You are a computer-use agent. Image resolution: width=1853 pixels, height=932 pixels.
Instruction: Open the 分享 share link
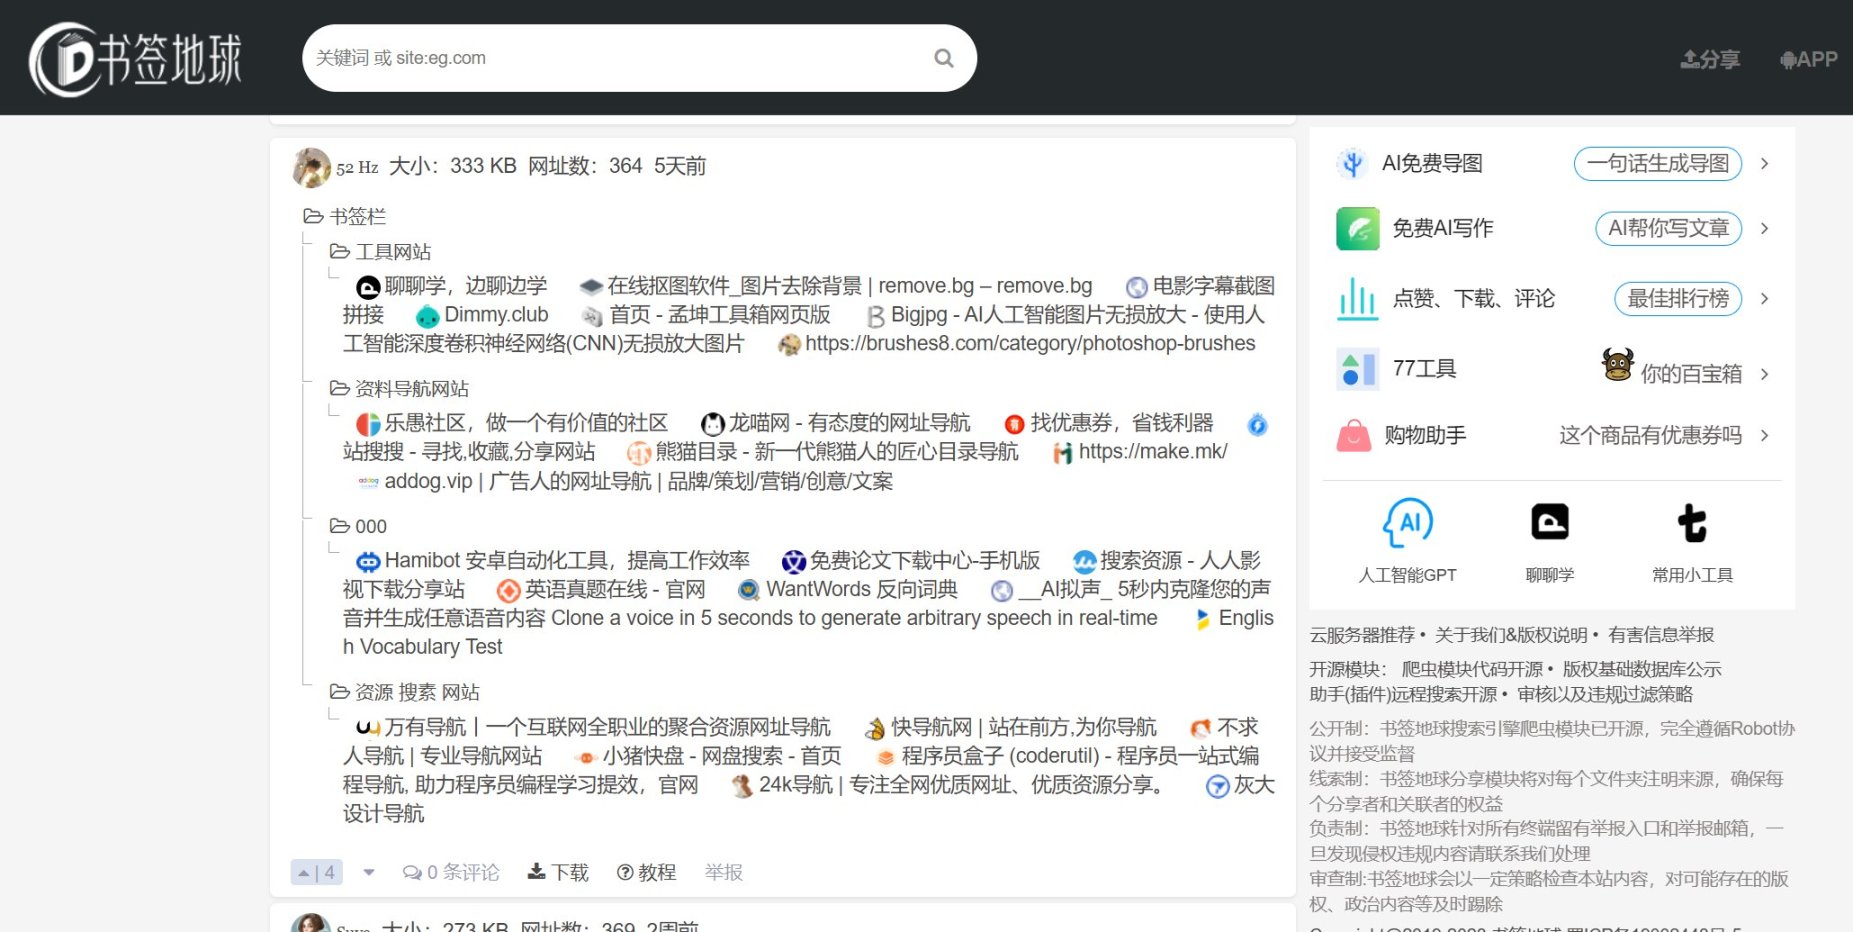pyautogui.click(x=1710, y=59)
